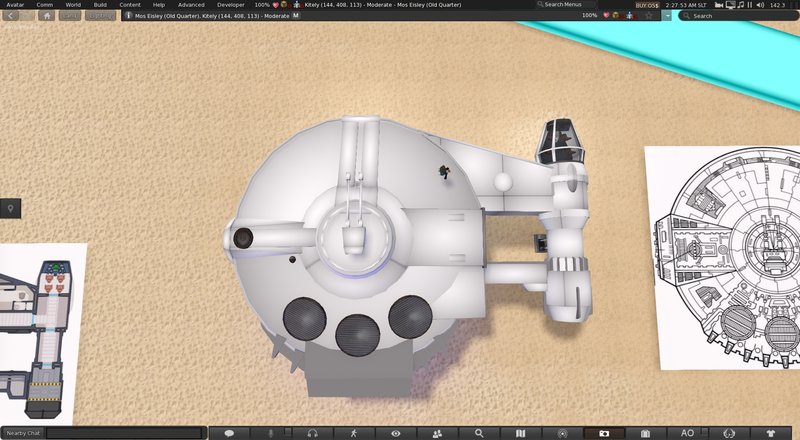Click the Search Menus field

(565, 5)
